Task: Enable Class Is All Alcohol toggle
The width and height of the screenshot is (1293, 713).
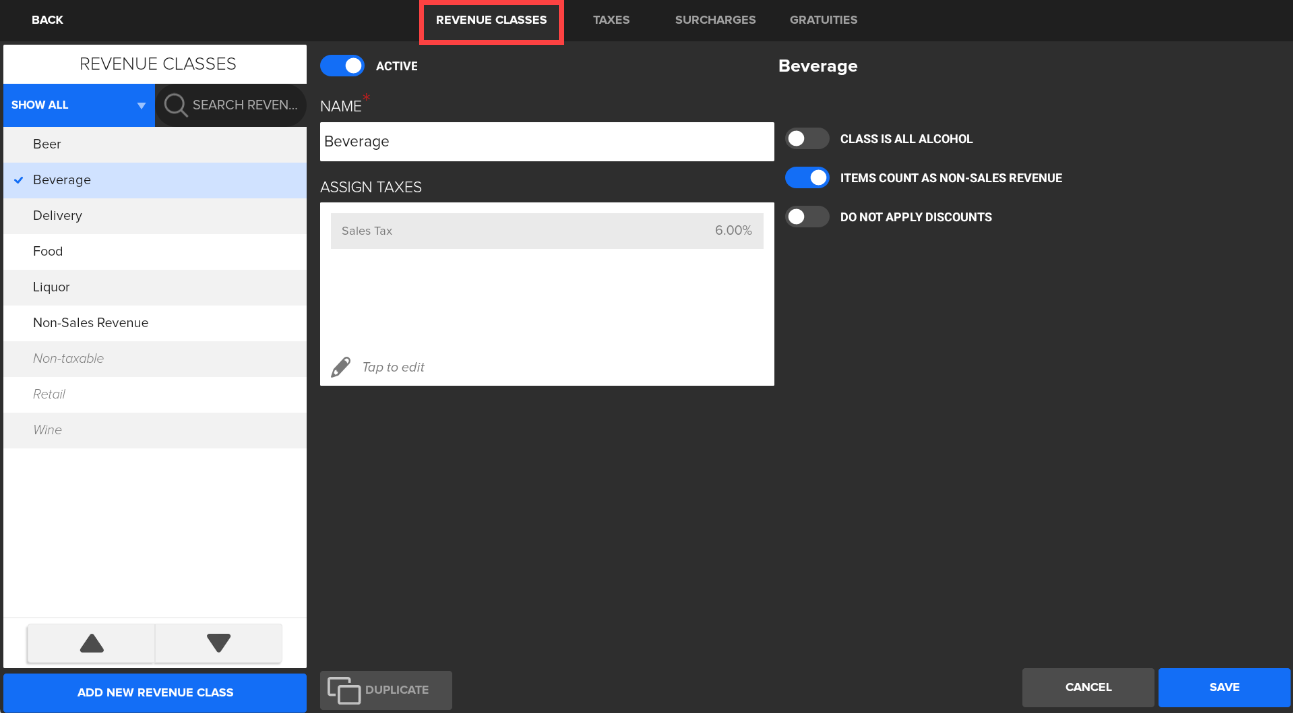Action: (x=807, y=139)
